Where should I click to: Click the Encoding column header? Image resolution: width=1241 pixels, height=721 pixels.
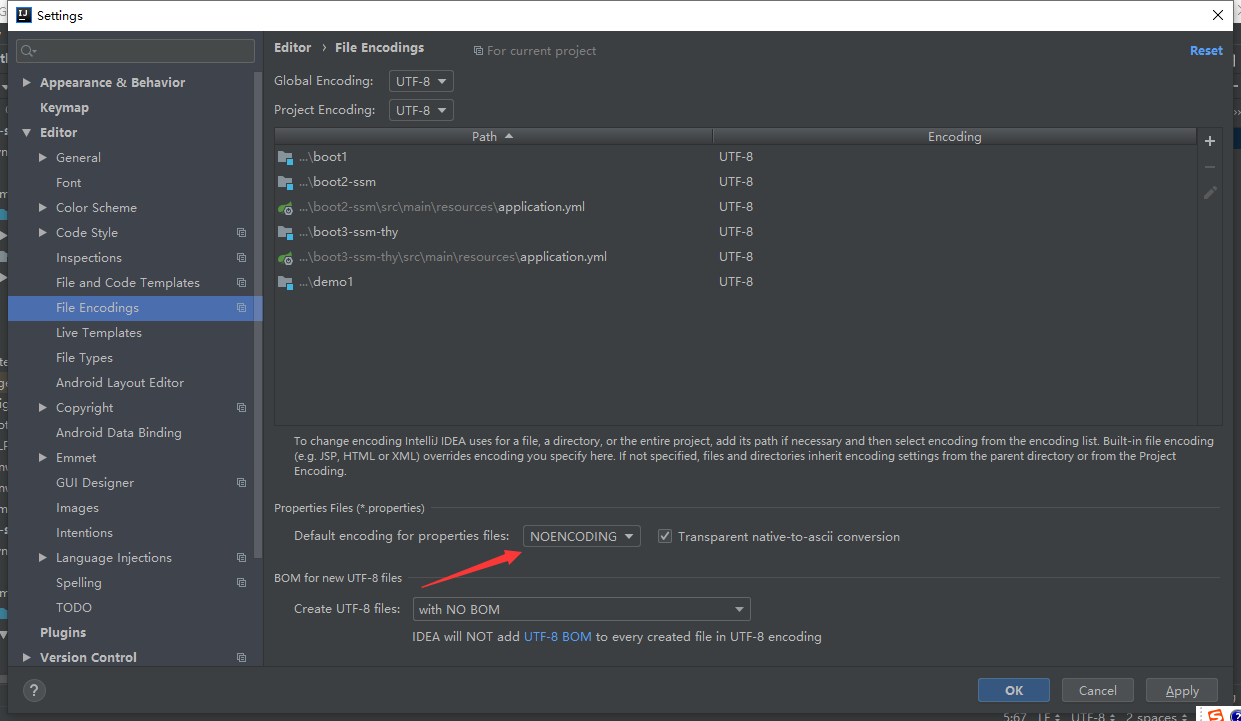(954, 136)
